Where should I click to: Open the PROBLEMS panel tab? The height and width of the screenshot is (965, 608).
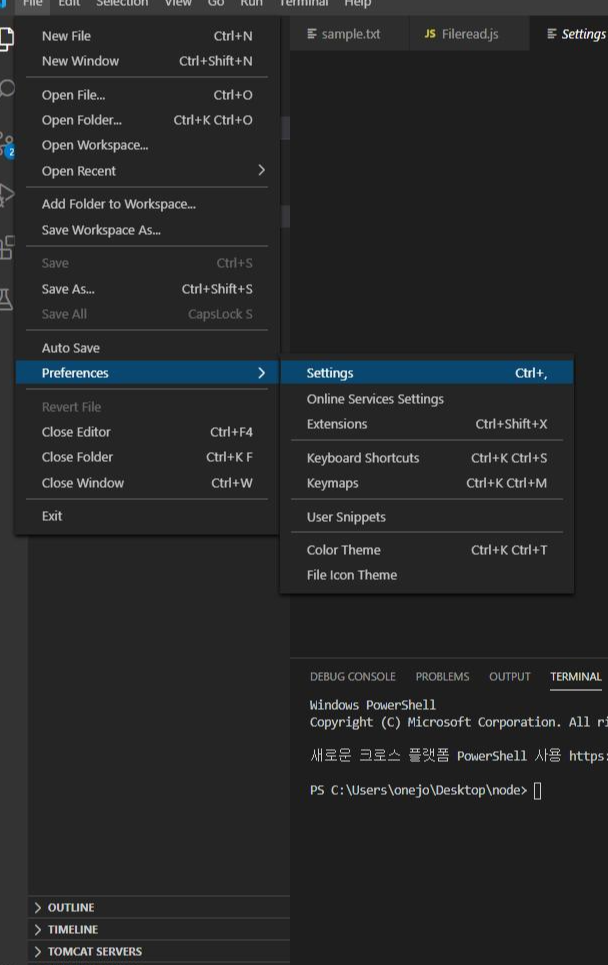442,676
